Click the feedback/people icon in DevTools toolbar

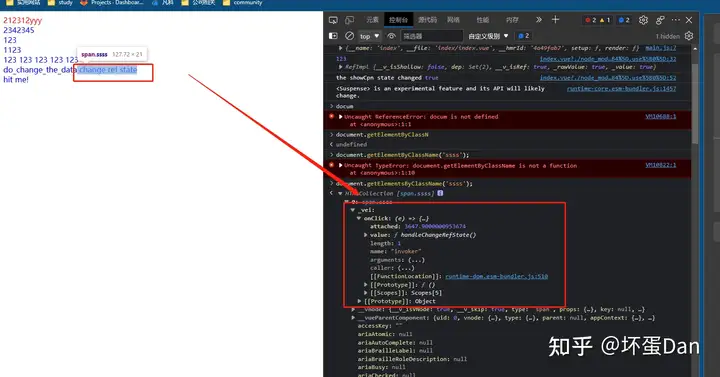point(660,20)
